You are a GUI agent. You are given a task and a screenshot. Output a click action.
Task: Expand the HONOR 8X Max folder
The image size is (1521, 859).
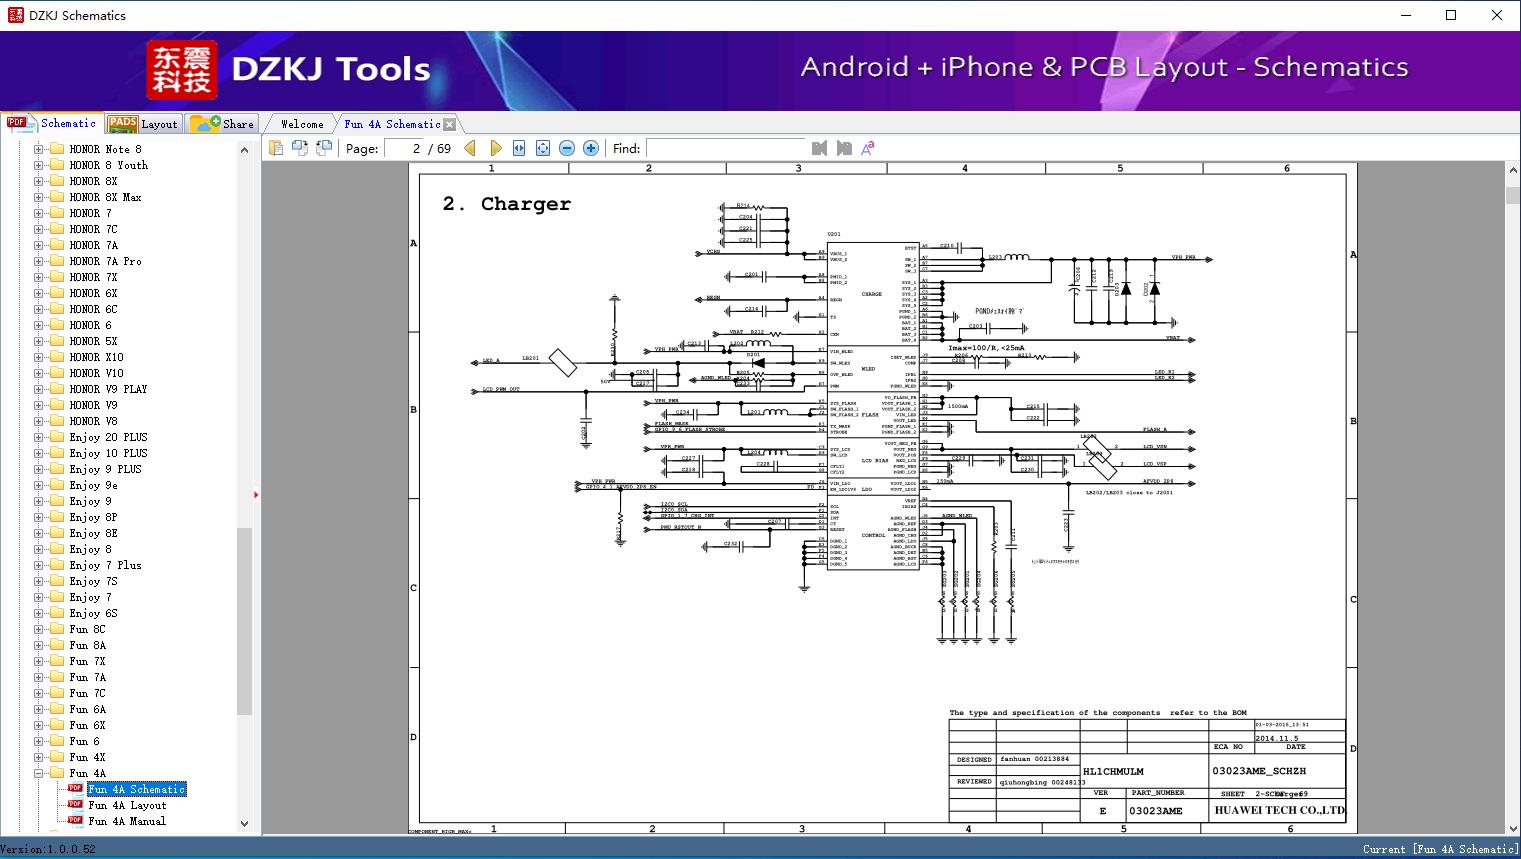point(39,197)
